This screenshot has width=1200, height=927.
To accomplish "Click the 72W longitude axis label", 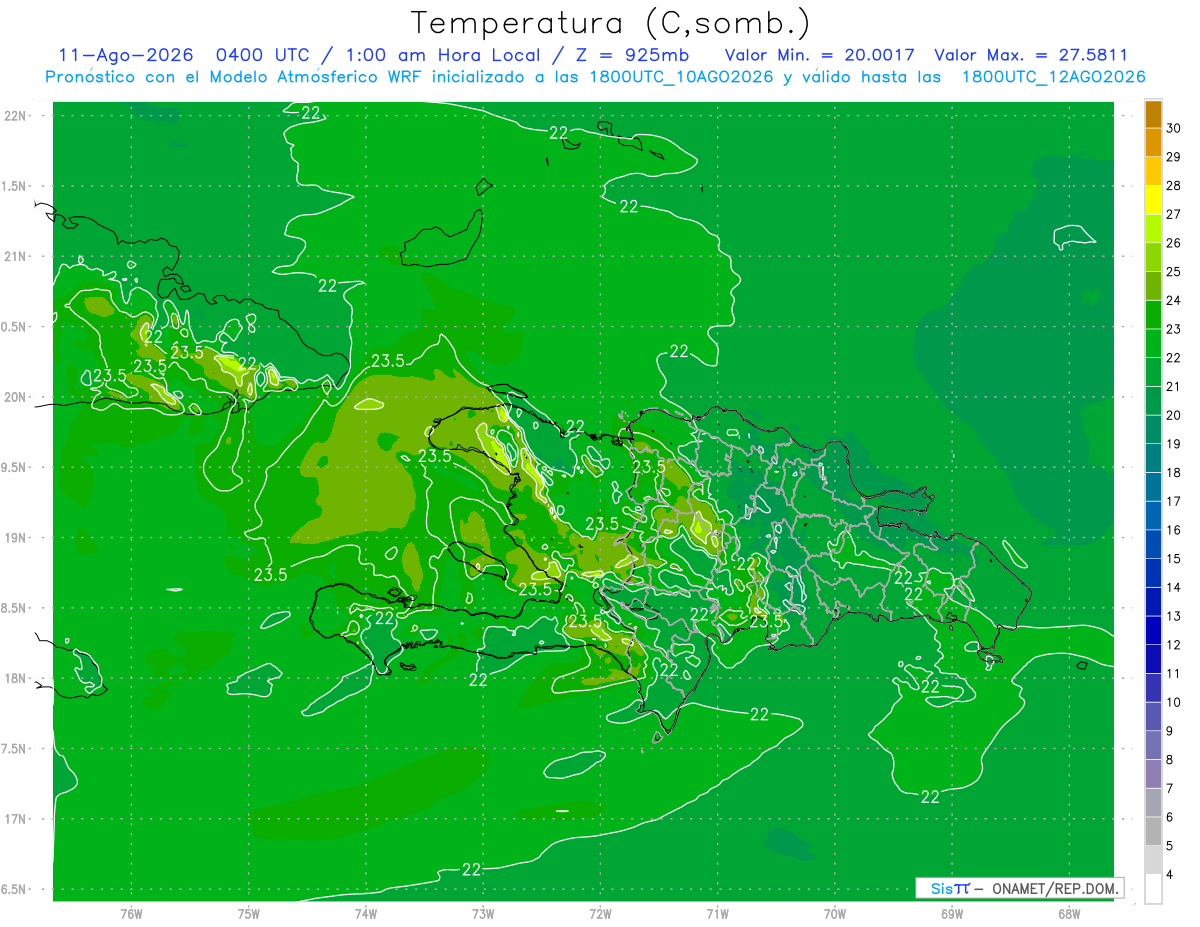I will point(600,913).
